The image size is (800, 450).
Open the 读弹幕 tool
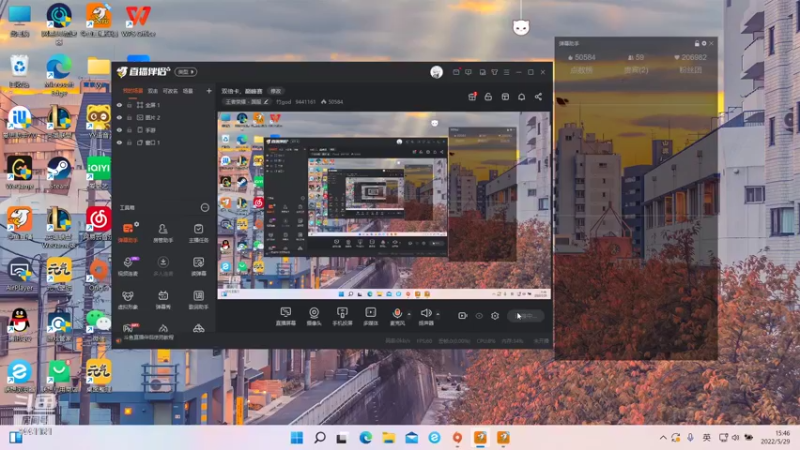coord(198,266)
